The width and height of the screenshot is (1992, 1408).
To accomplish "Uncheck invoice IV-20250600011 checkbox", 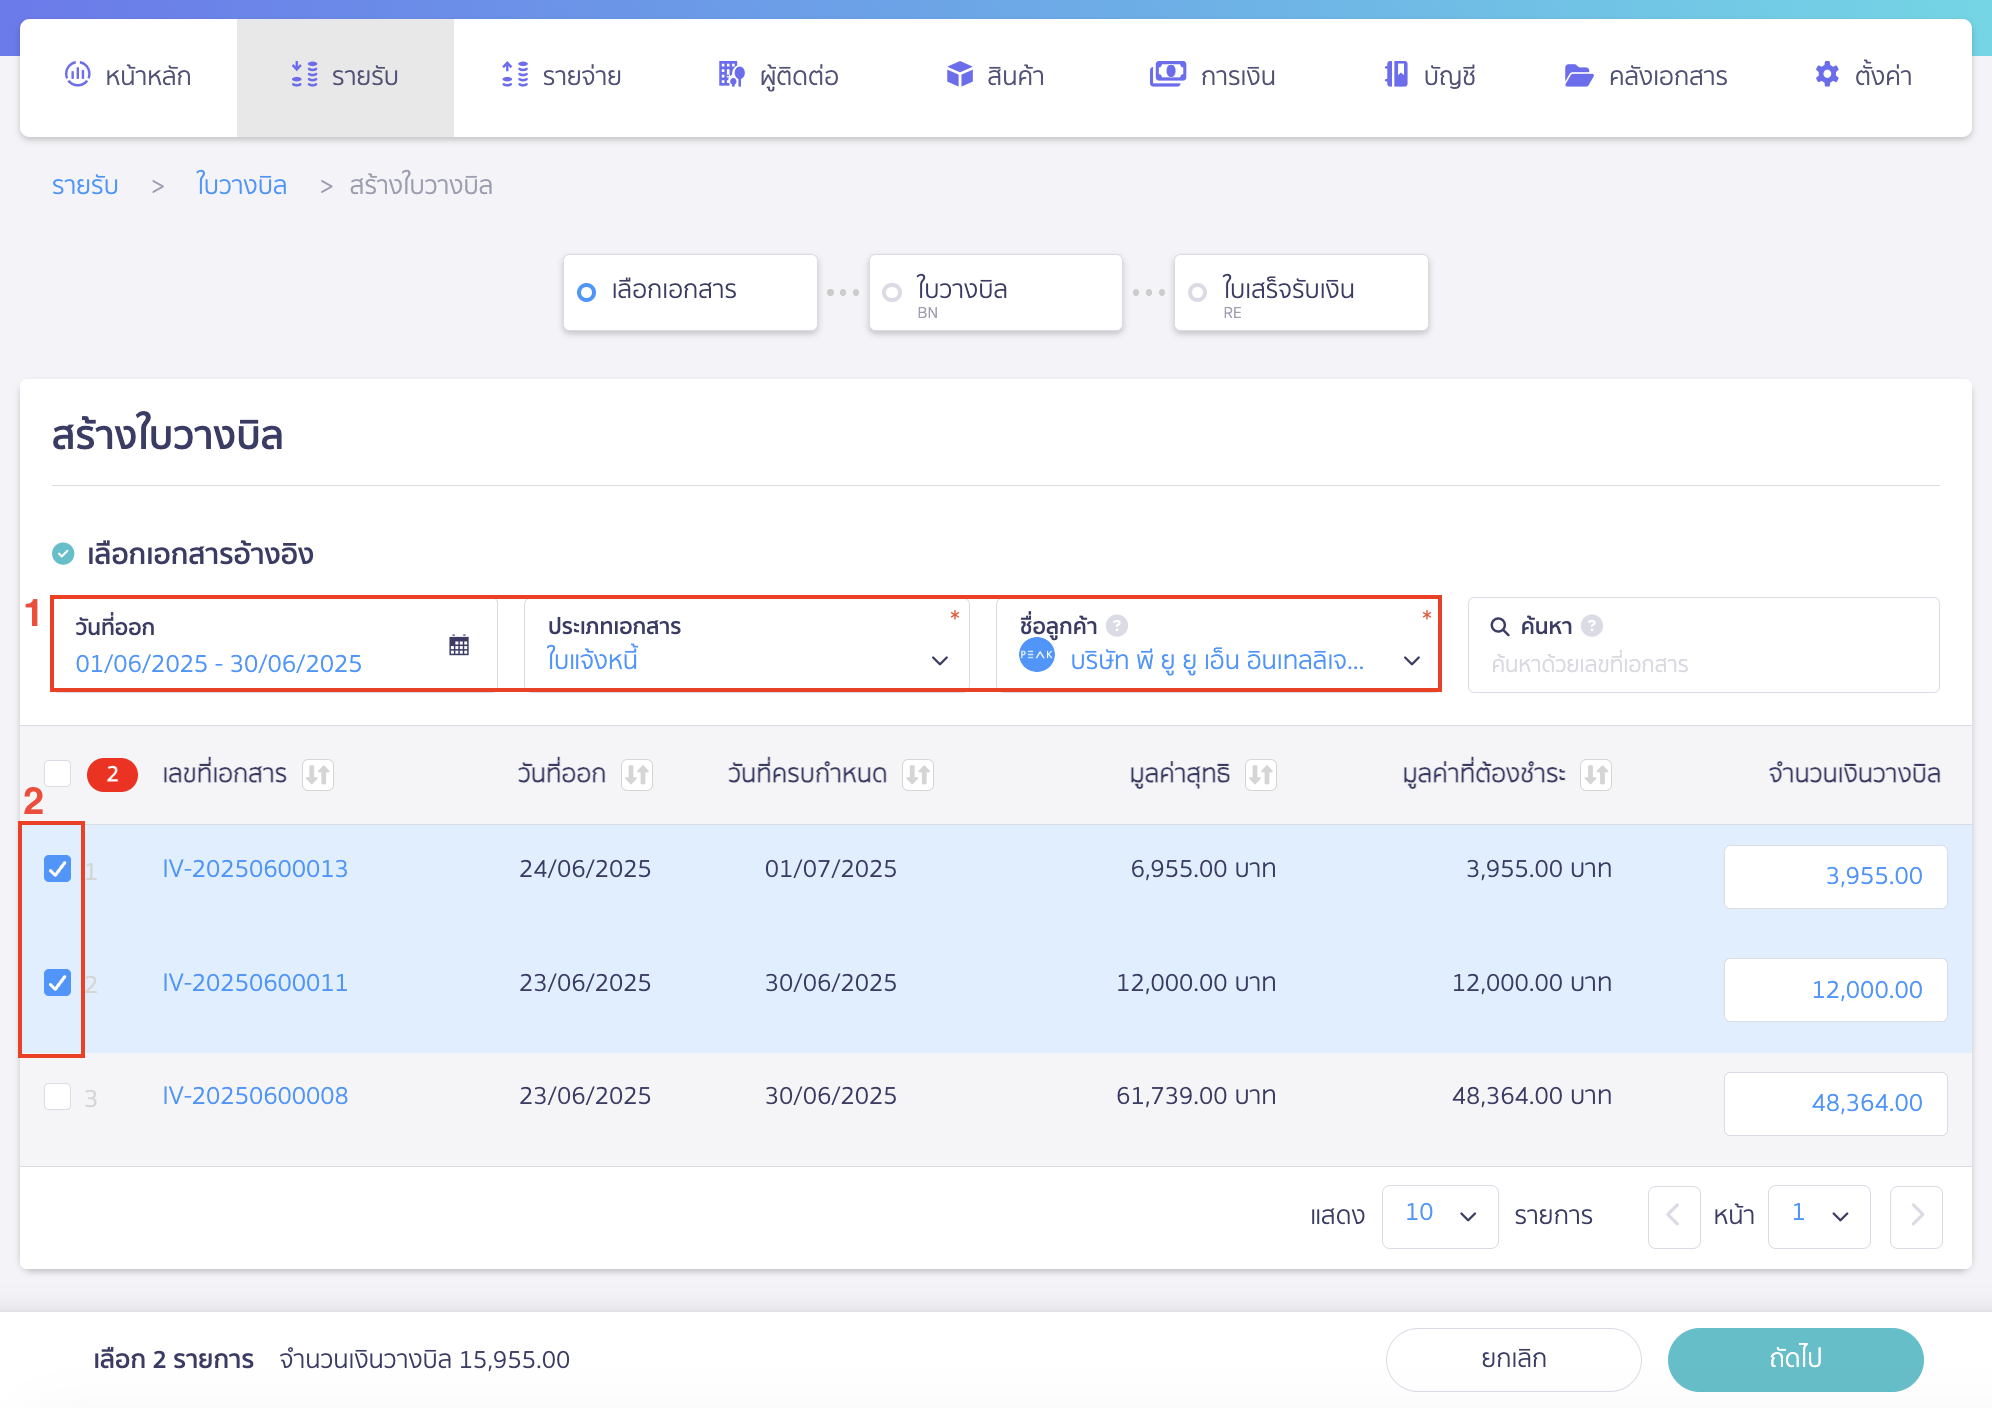I will [x=58, y=983].
